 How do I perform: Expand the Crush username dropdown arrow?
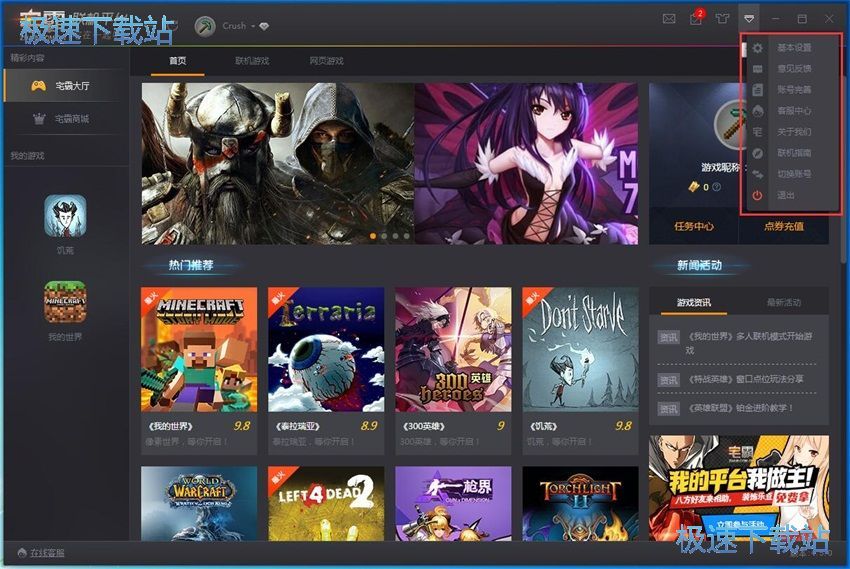point(253,26)
